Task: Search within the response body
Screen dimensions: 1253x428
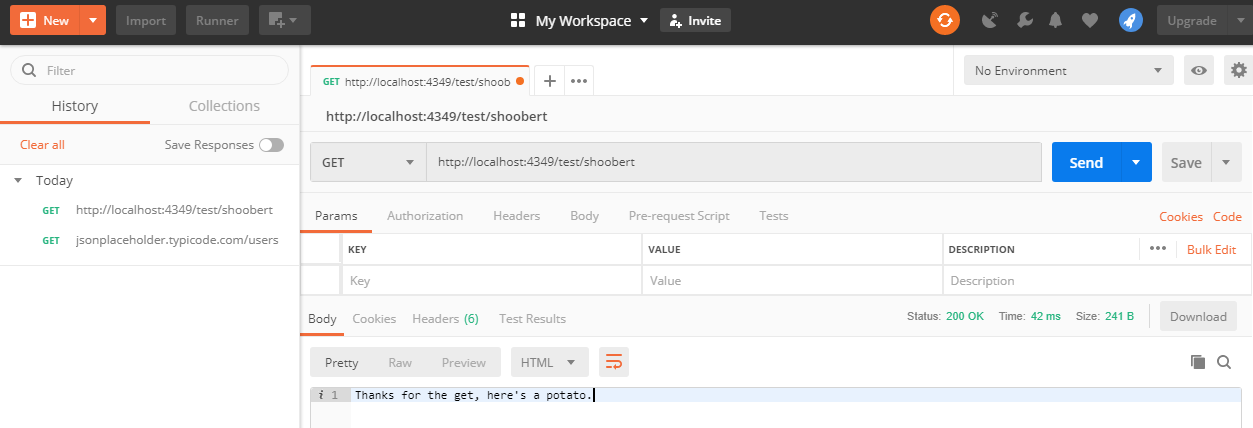Action: pos(1223,362)
